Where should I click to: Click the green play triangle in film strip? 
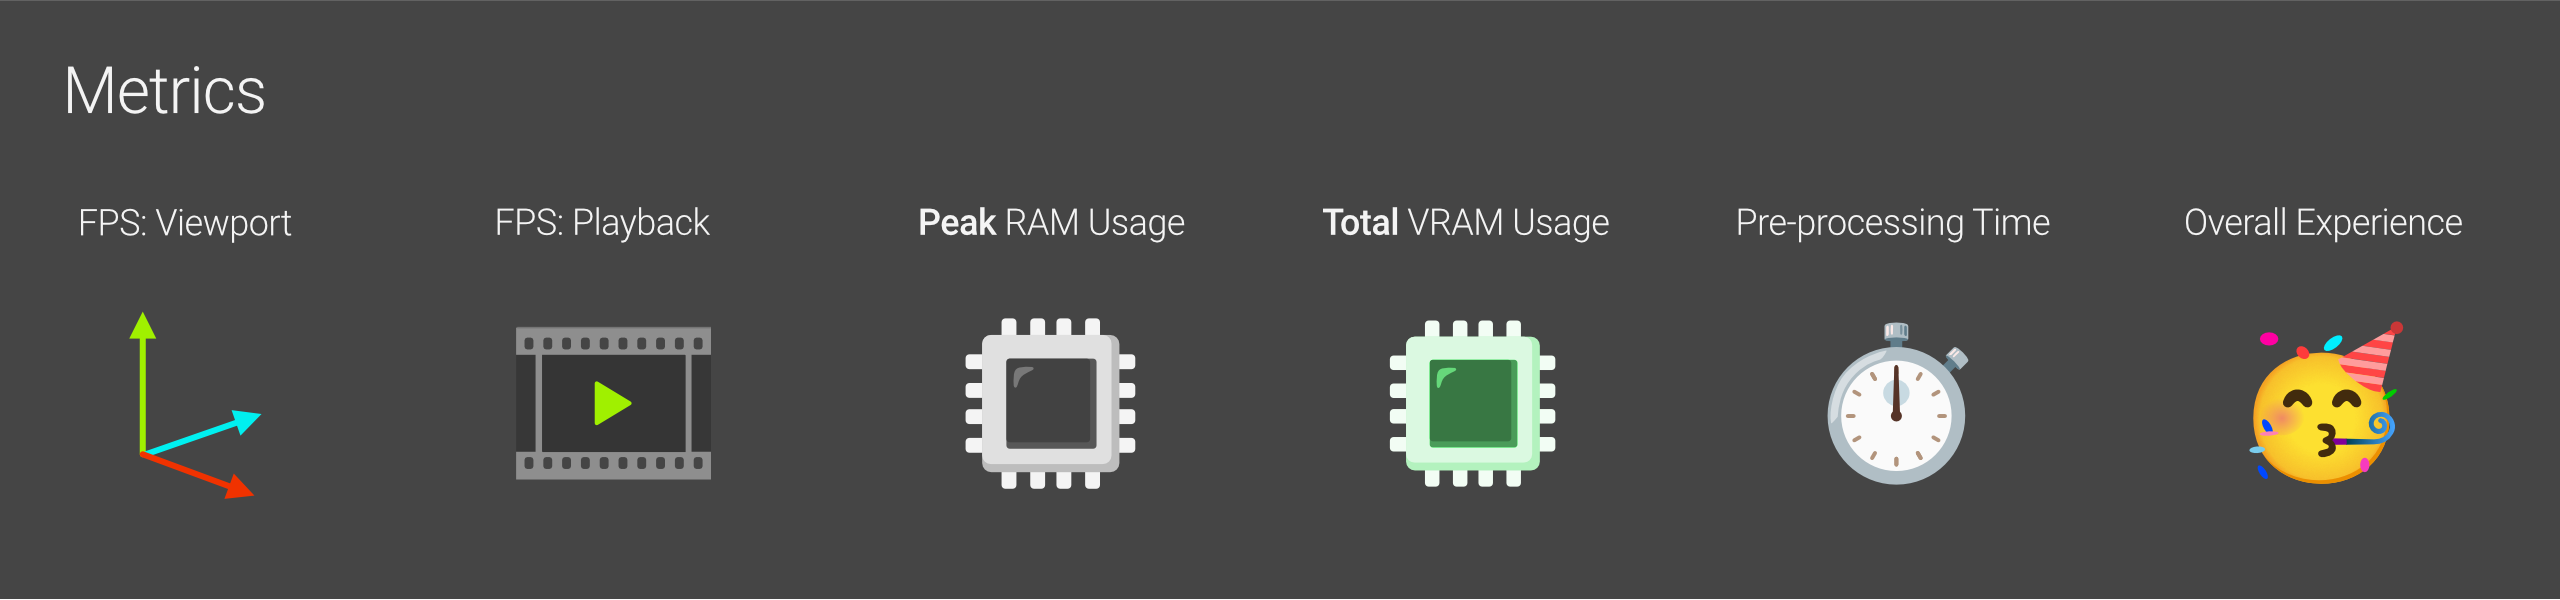[x=612, y=403]
